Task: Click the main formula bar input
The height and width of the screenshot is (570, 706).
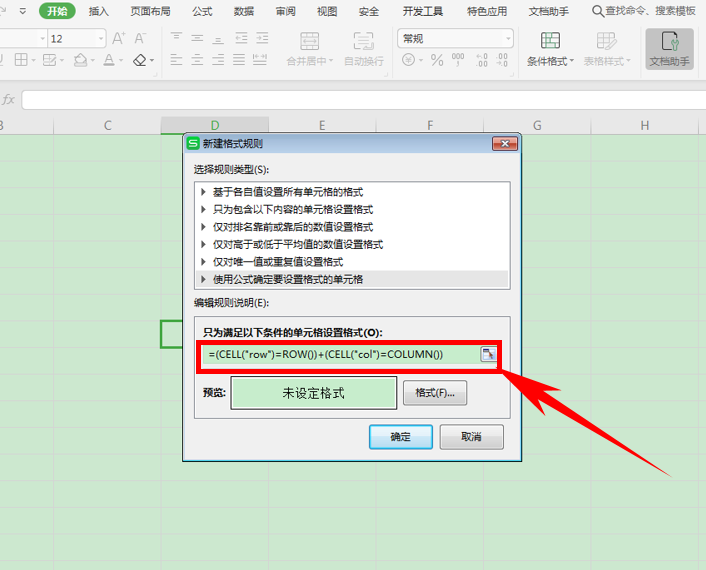Action: 364,100
